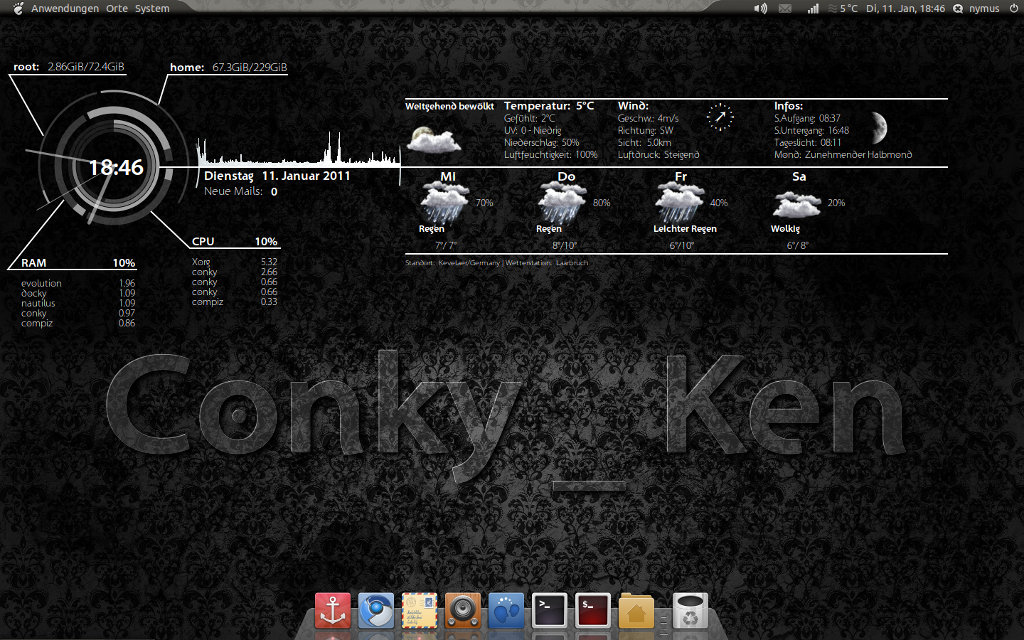This screenshot has width=1024, height=640.
Task: Click the 70% rain chance for Mi
Action: point(485,203)
